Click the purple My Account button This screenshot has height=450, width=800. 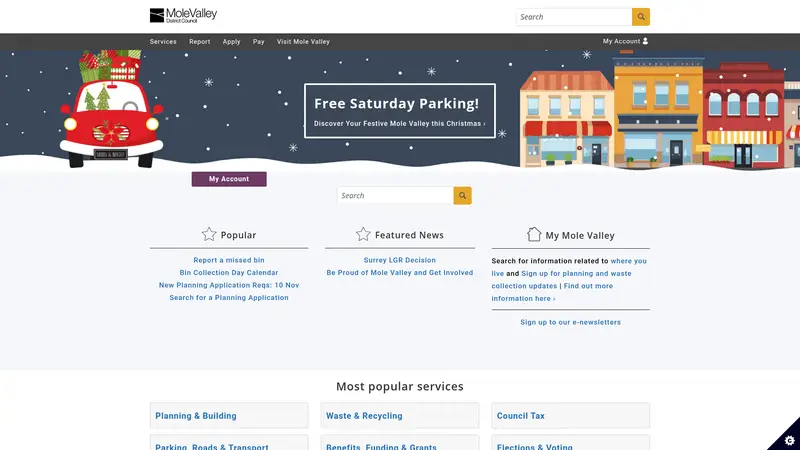click(x=229, y=179)
